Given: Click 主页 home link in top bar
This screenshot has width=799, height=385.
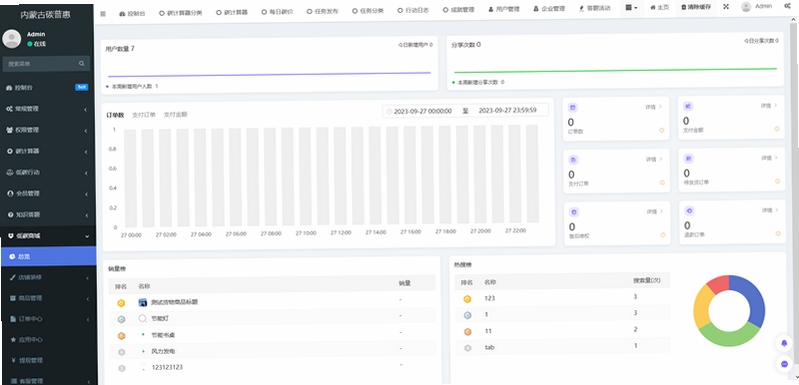Looking at the screenshot, I should pyautogui.click(x=659, y=7).
